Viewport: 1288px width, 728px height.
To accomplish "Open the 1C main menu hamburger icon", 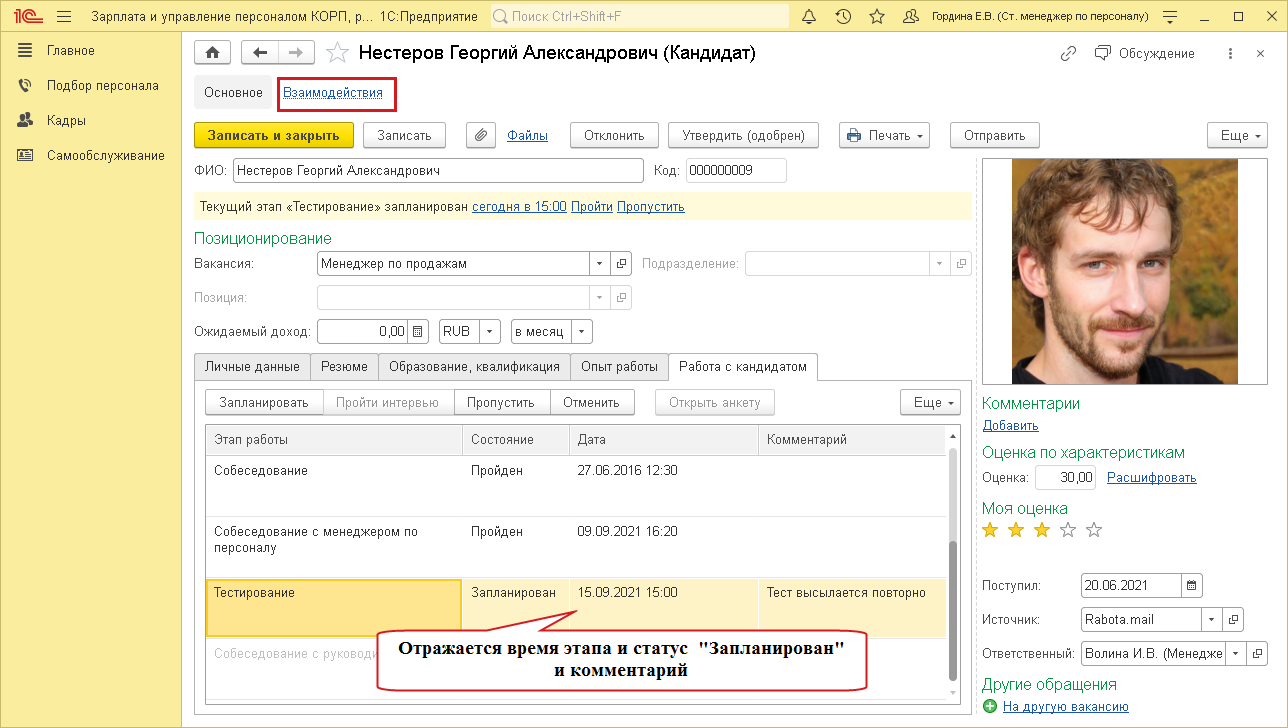I will tap(65, 17).
